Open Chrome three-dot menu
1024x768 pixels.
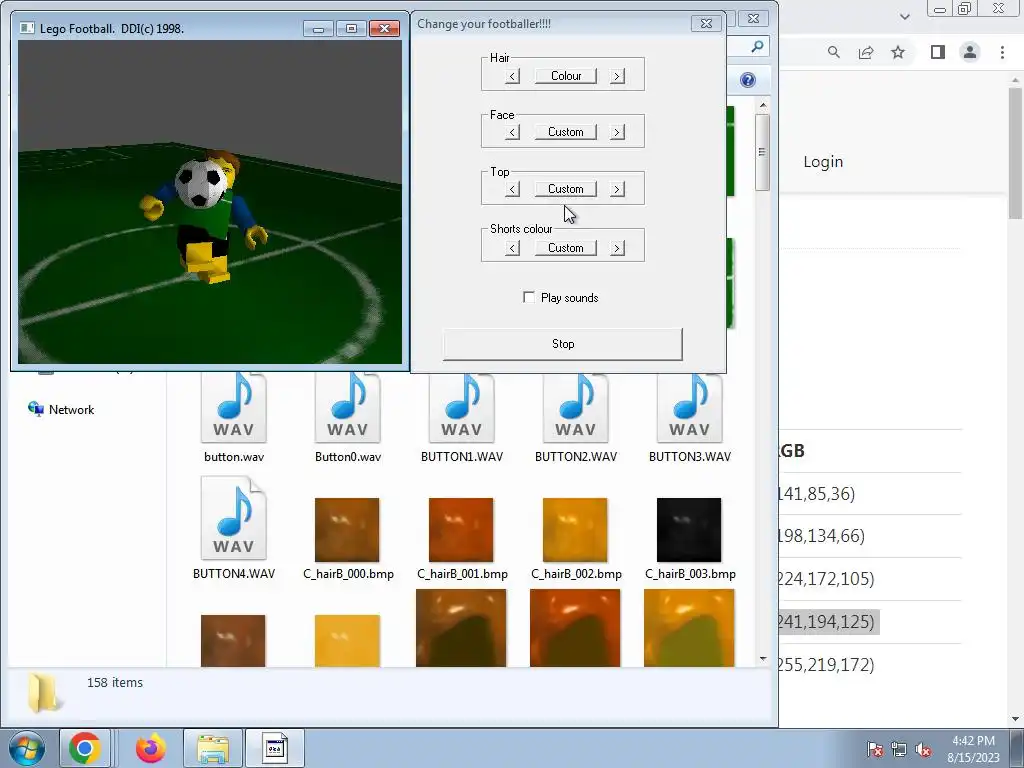pos(1002,52)
